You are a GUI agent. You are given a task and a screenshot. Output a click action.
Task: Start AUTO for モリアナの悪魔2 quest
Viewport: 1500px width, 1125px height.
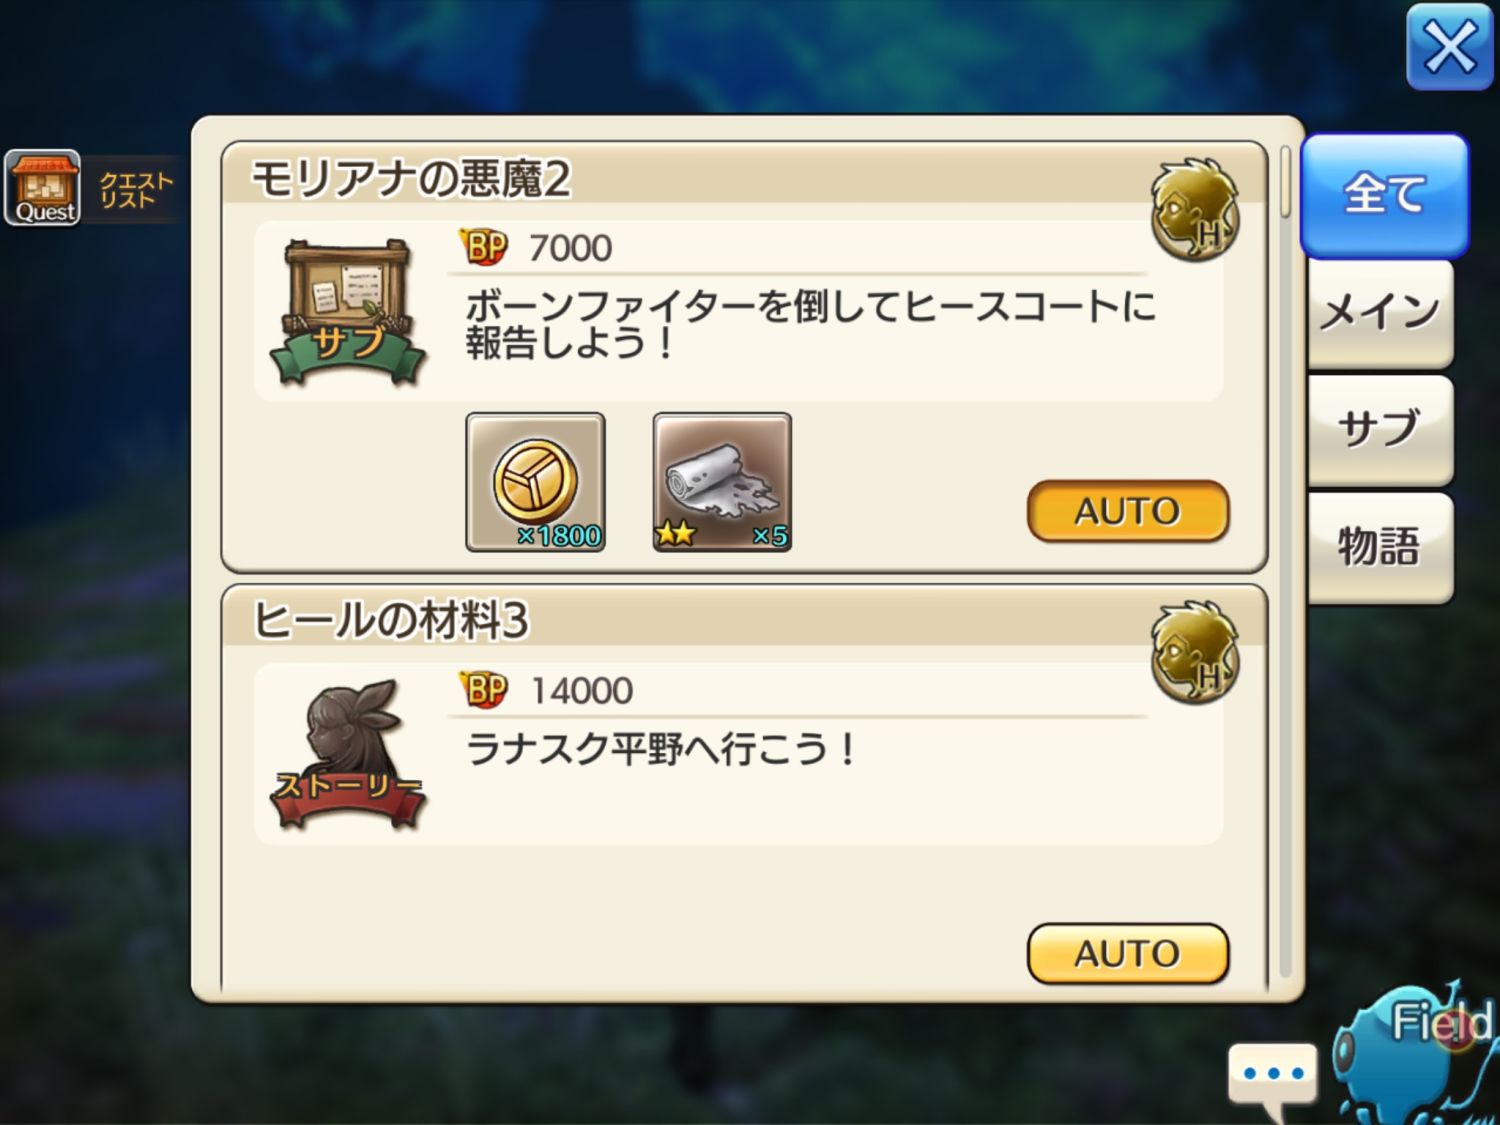click(x=1128, y=511)
